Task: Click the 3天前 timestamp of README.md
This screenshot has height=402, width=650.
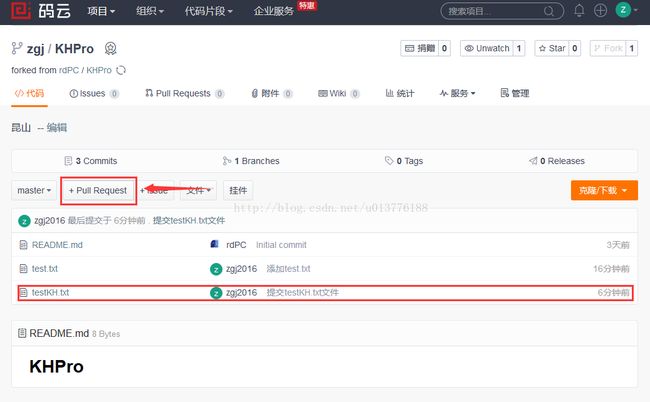Action: (x=618, y=245)
